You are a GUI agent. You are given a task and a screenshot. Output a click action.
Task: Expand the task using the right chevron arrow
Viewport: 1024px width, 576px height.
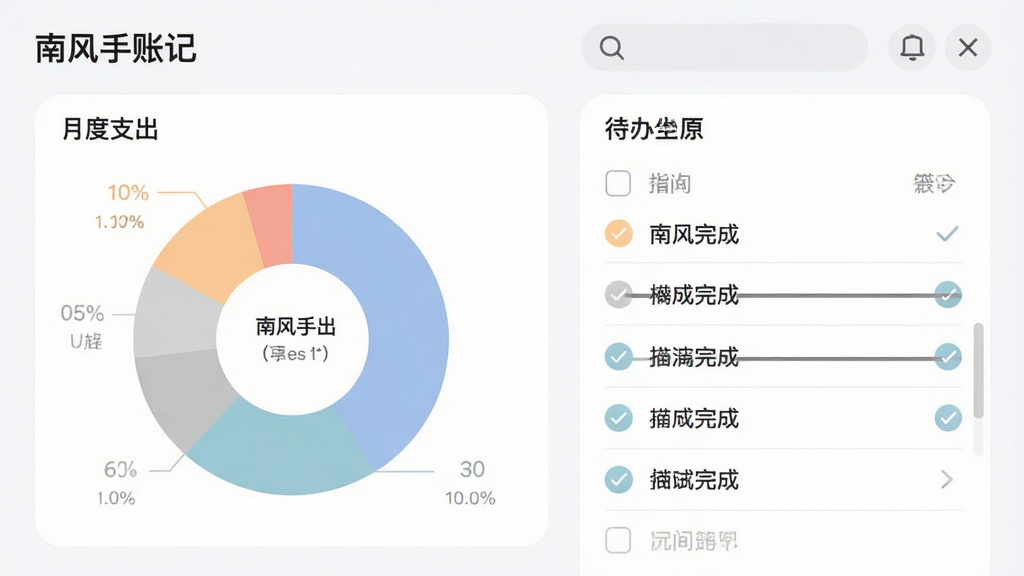click(947, 480)
